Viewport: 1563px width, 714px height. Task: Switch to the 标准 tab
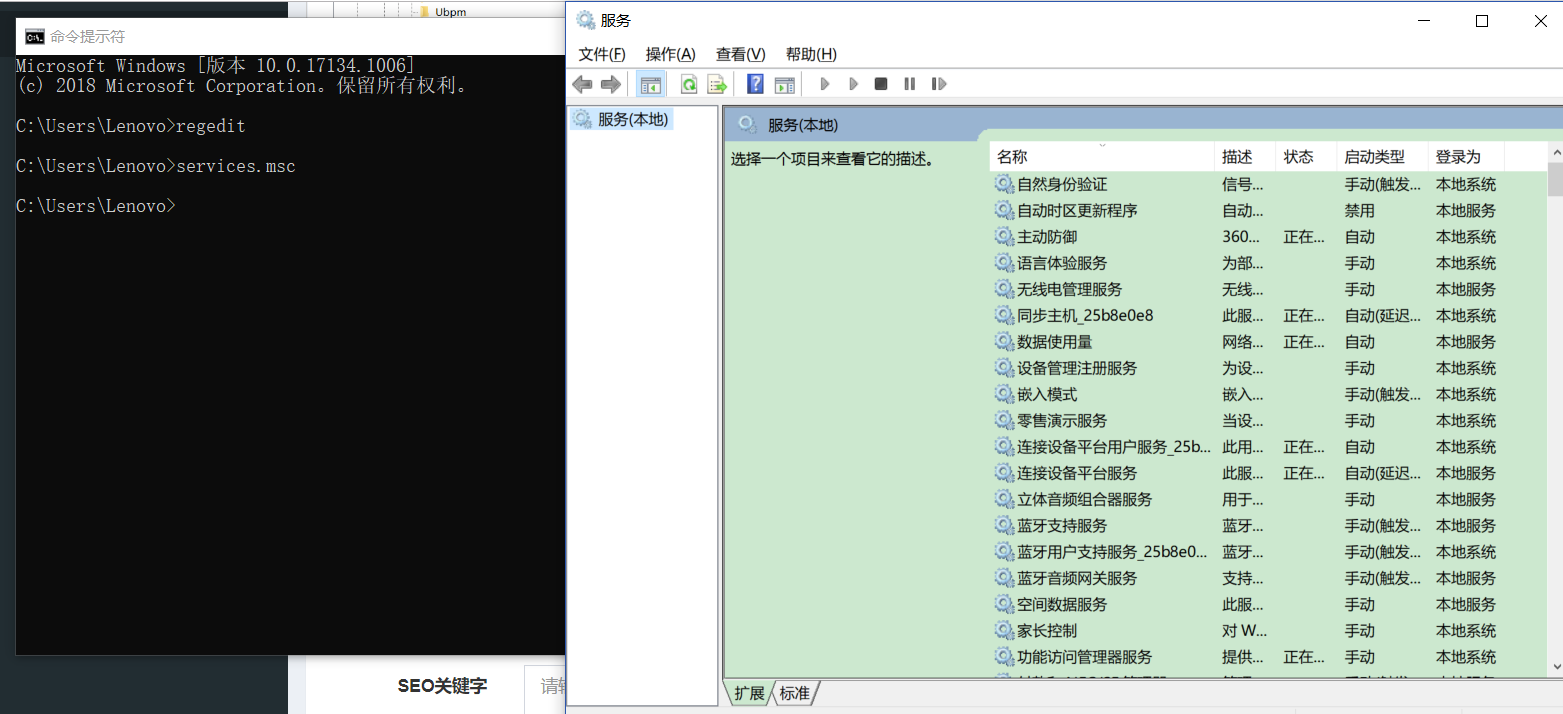[x=795, y=693]
